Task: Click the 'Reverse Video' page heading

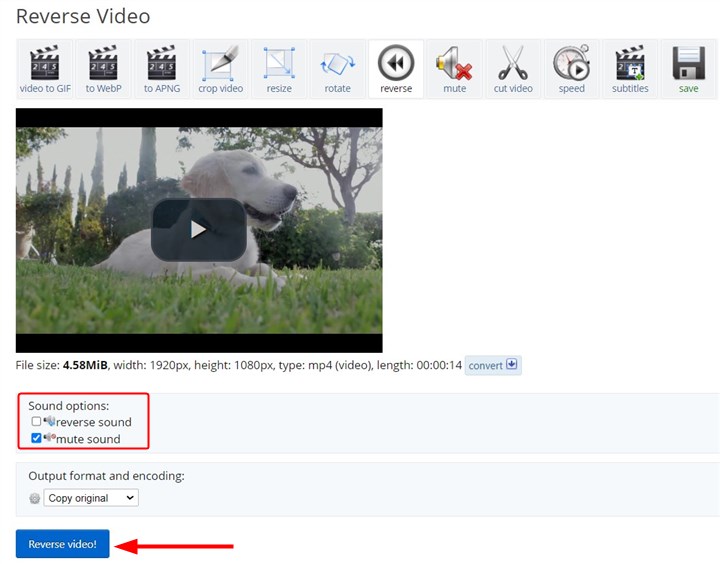Action: [x=83, y=17]
